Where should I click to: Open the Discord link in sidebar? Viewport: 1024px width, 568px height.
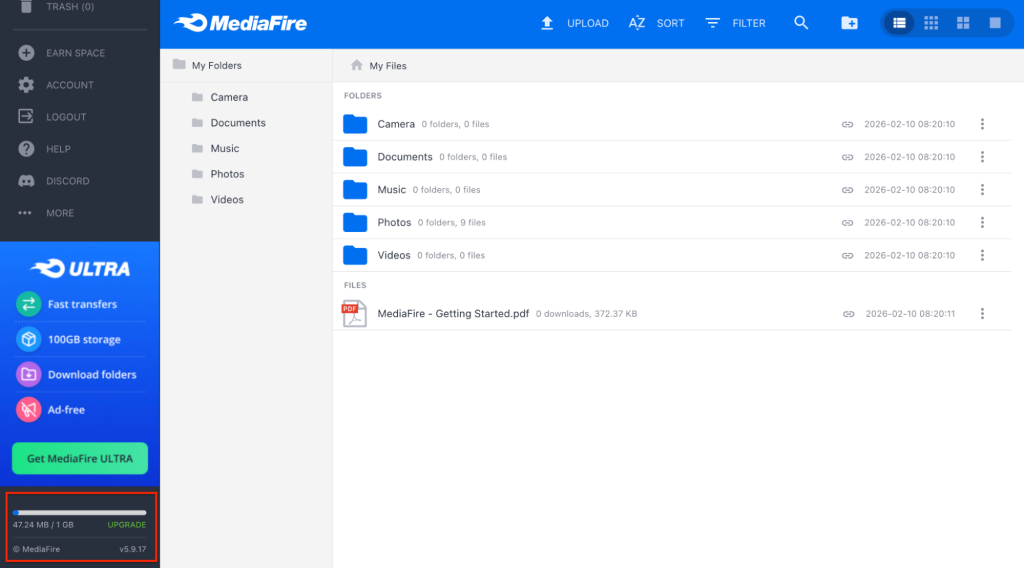coord(67,181)
